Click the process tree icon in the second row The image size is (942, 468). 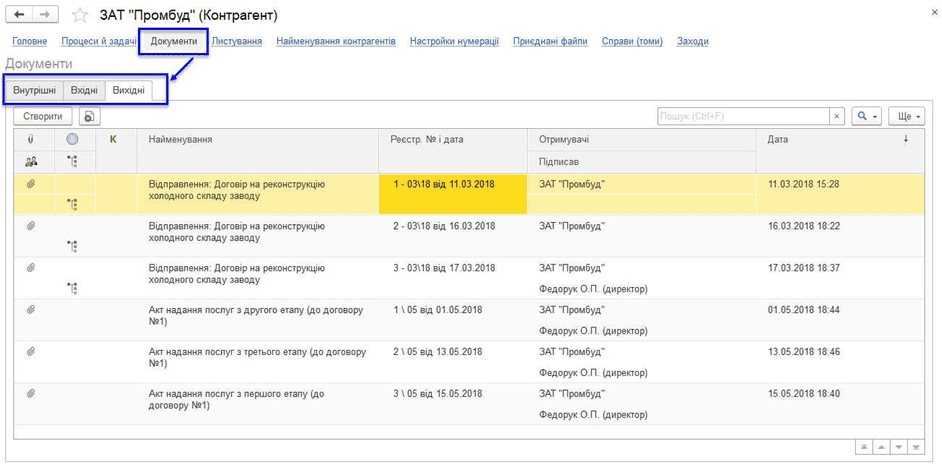pyautogui.click(x=72, y=246)
